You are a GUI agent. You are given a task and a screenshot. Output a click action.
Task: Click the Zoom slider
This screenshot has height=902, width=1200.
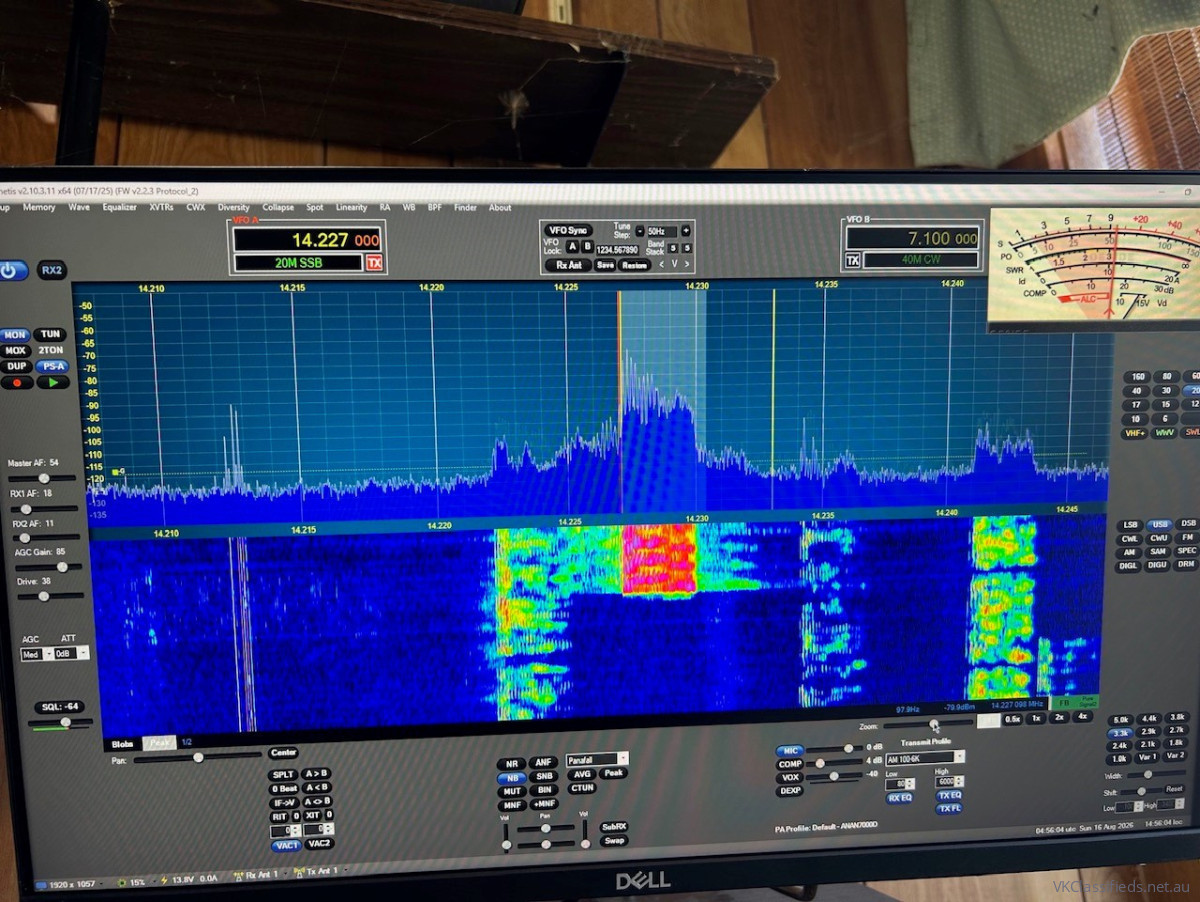(x=928, y=725)
